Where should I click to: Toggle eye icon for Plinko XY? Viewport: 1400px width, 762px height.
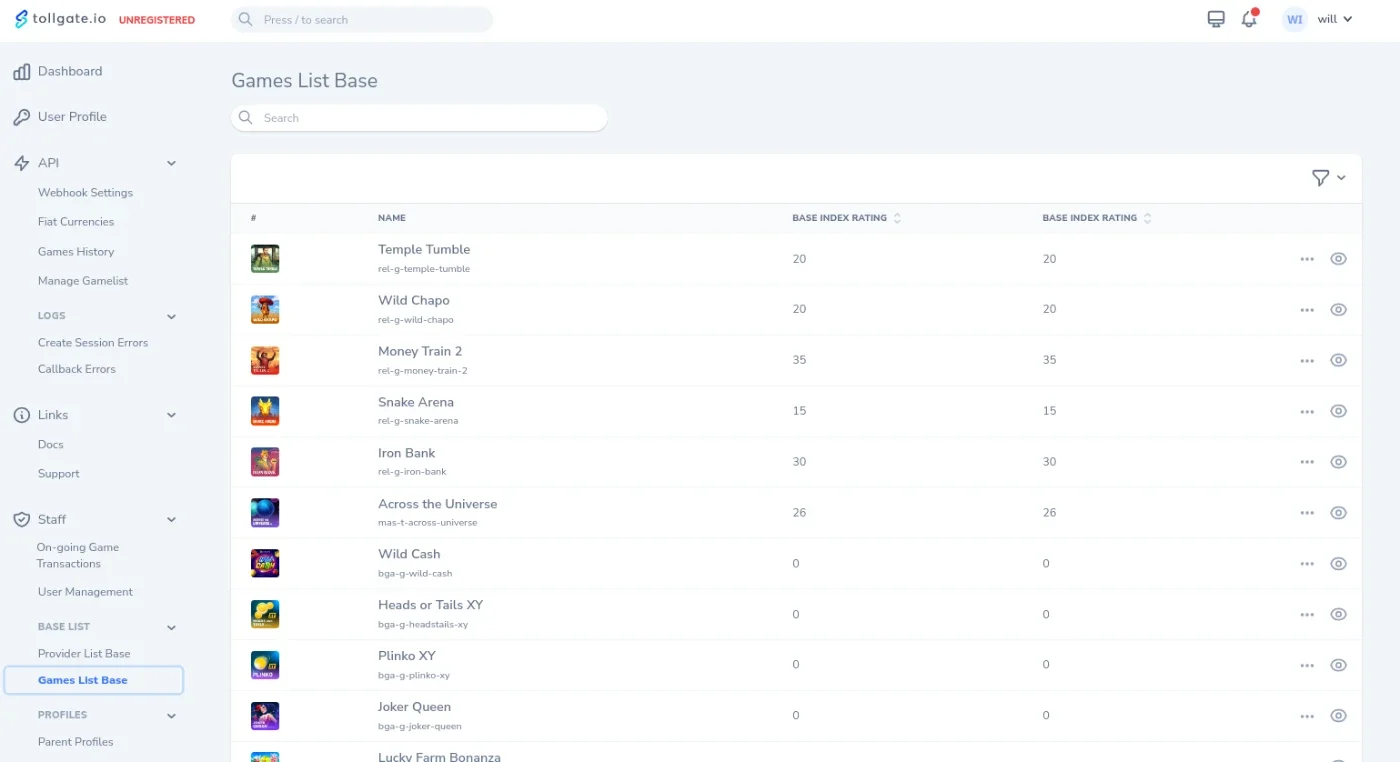1338,665
